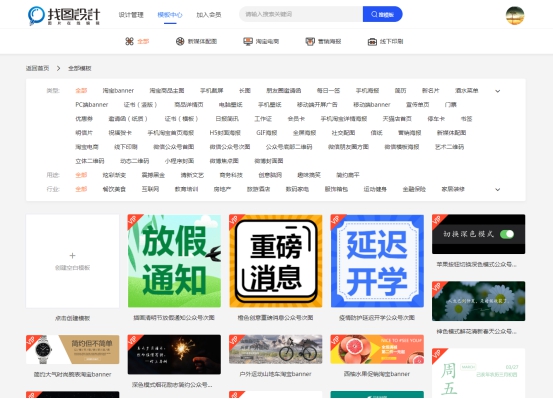Screen dimensions: 553x399
Task: Click the plus icon to create blank template
Action: coord(72,255)
